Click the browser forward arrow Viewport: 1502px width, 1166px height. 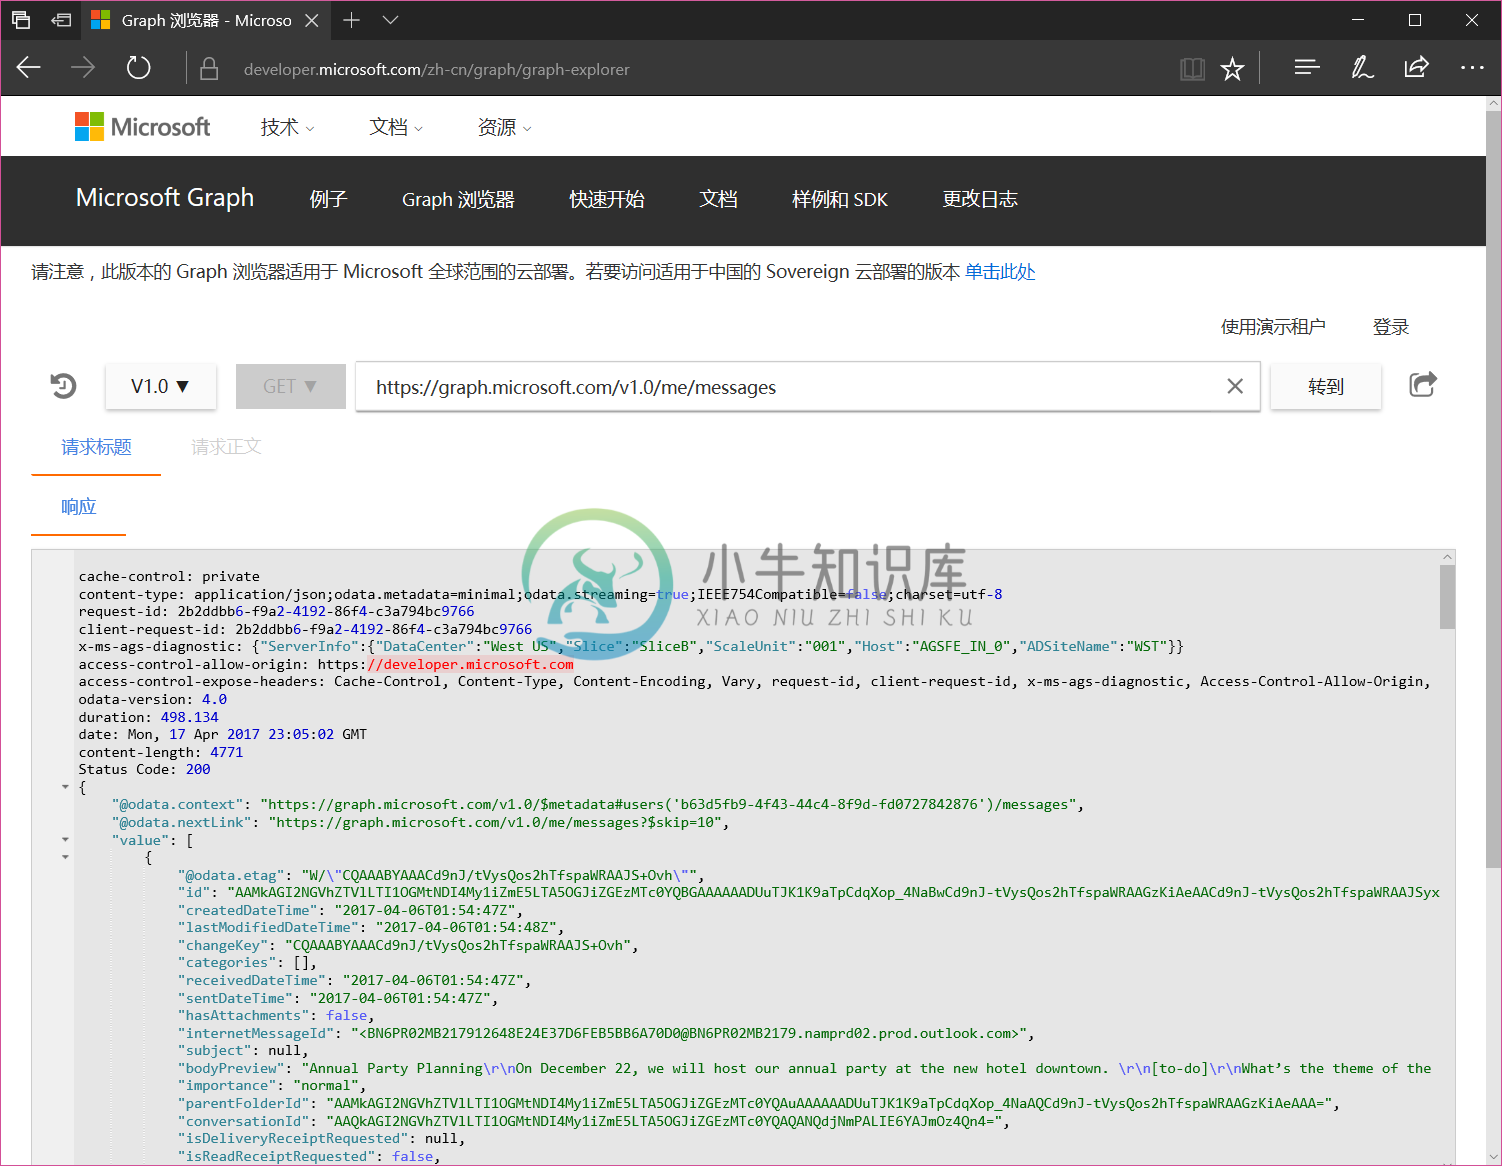coord(83,68)
